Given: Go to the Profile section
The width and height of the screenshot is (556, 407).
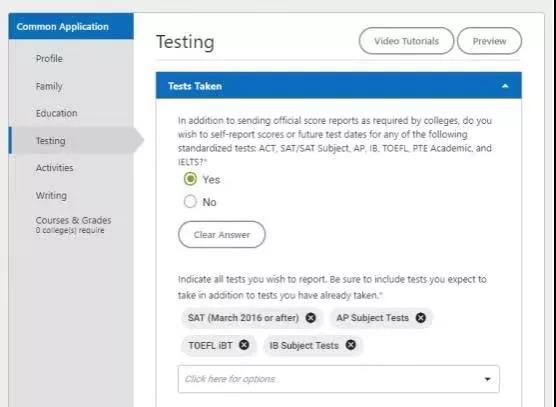Looking at the screenshot, I should pyautogui.click(x=49, y=58).
